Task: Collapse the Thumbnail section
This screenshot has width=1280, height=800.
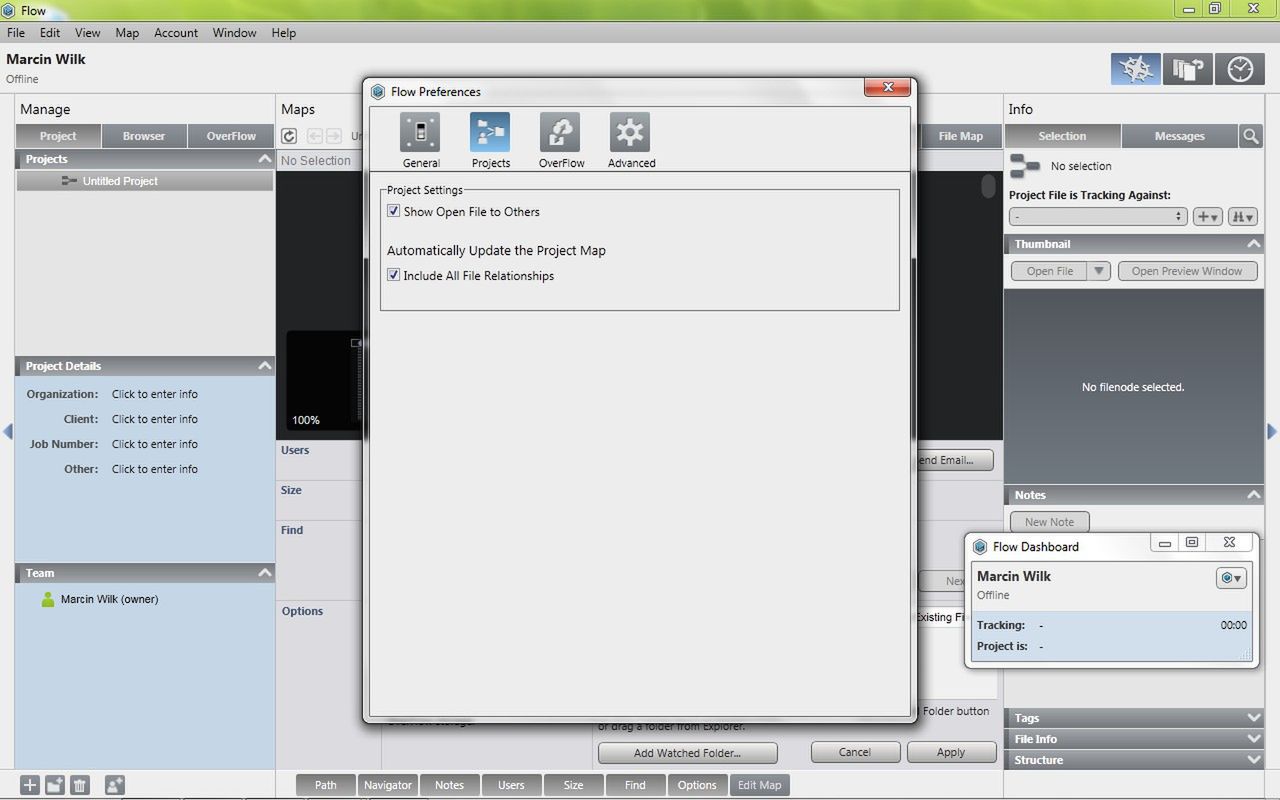Action: pyautogui.click(x=1253, y=244)
